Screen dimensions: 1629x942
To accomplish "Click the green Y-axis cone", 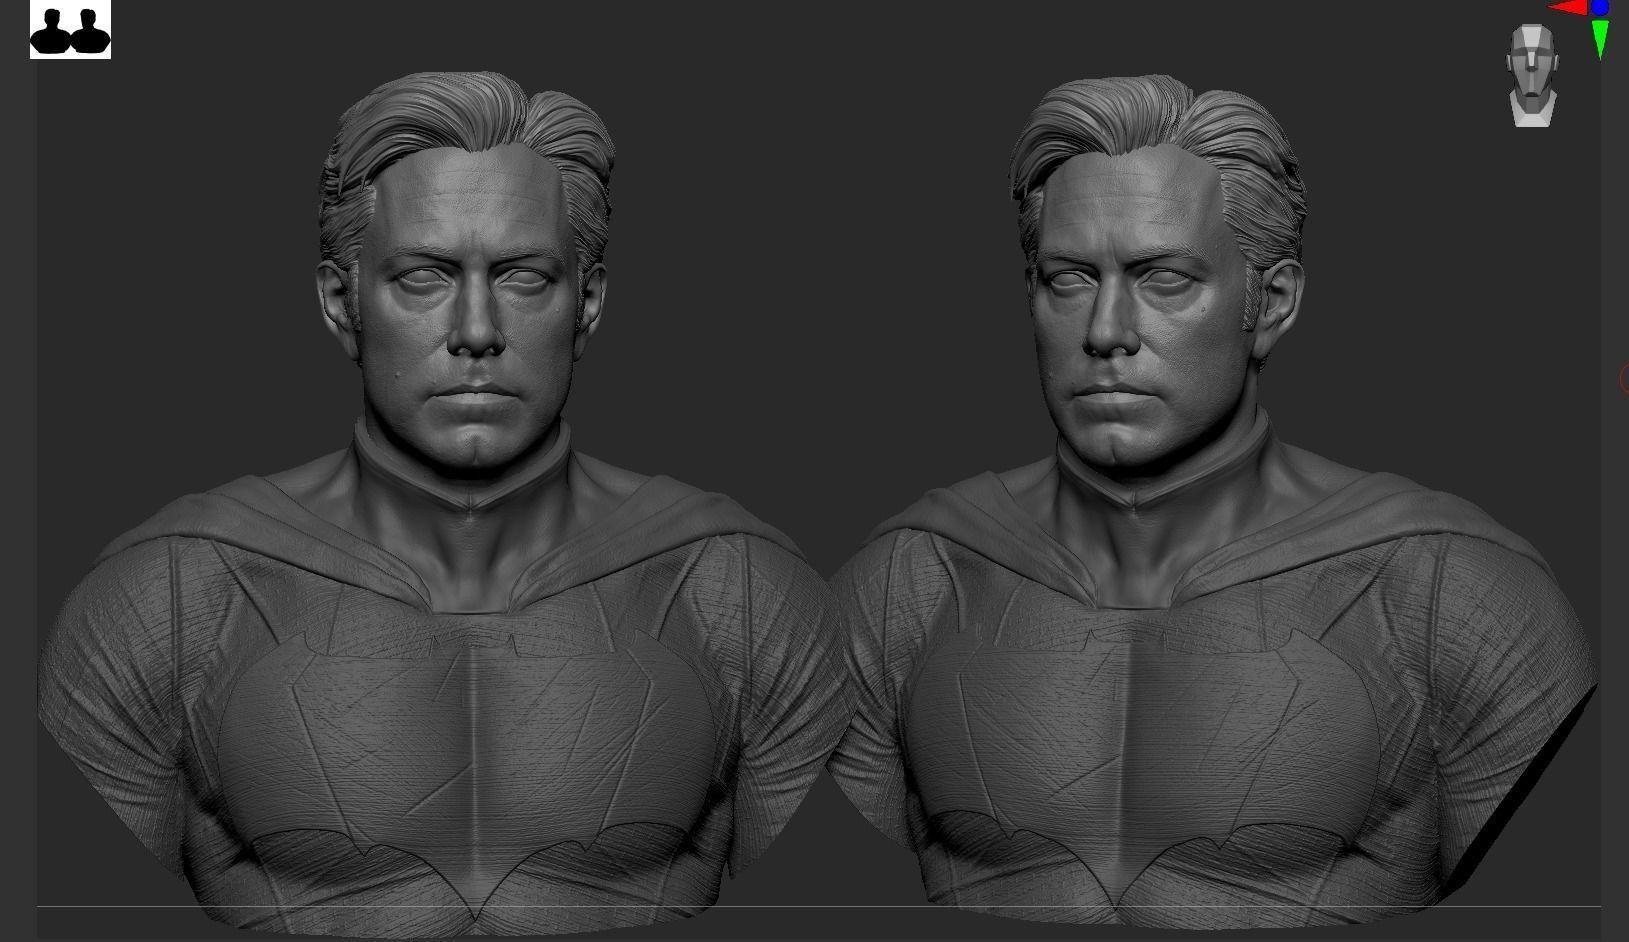I will [x=1599, y=39].
